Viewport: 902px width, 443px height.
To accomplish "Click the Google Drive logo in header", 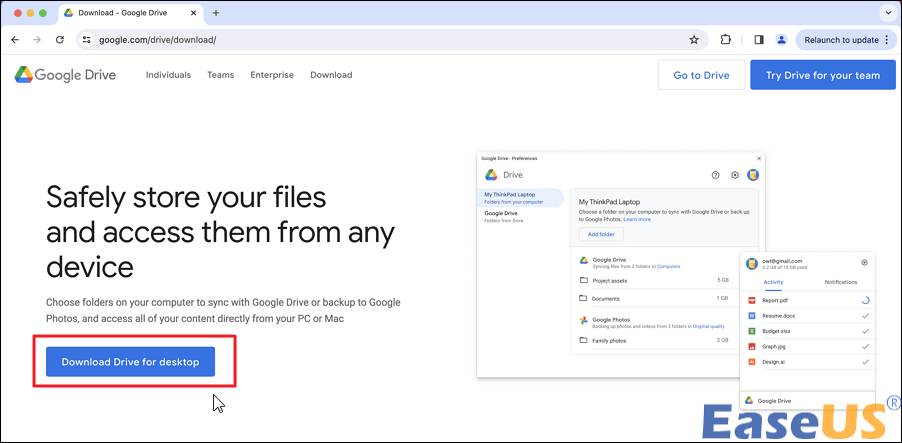I will pyautogui.click(x=64, y=75).
